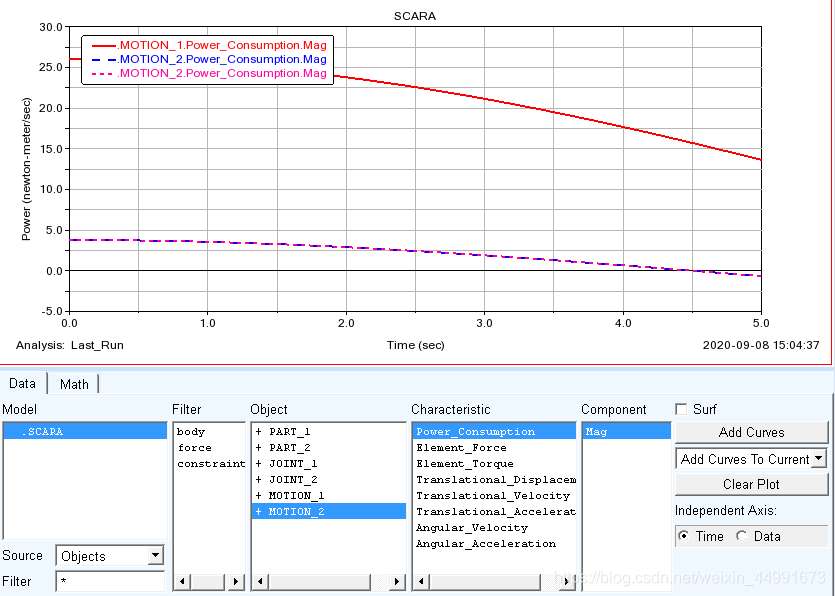Select Angular_Velocity in the Characteristic list
Image resolution: width=835 pixels, height=596 pixels.
coord(471,528)
